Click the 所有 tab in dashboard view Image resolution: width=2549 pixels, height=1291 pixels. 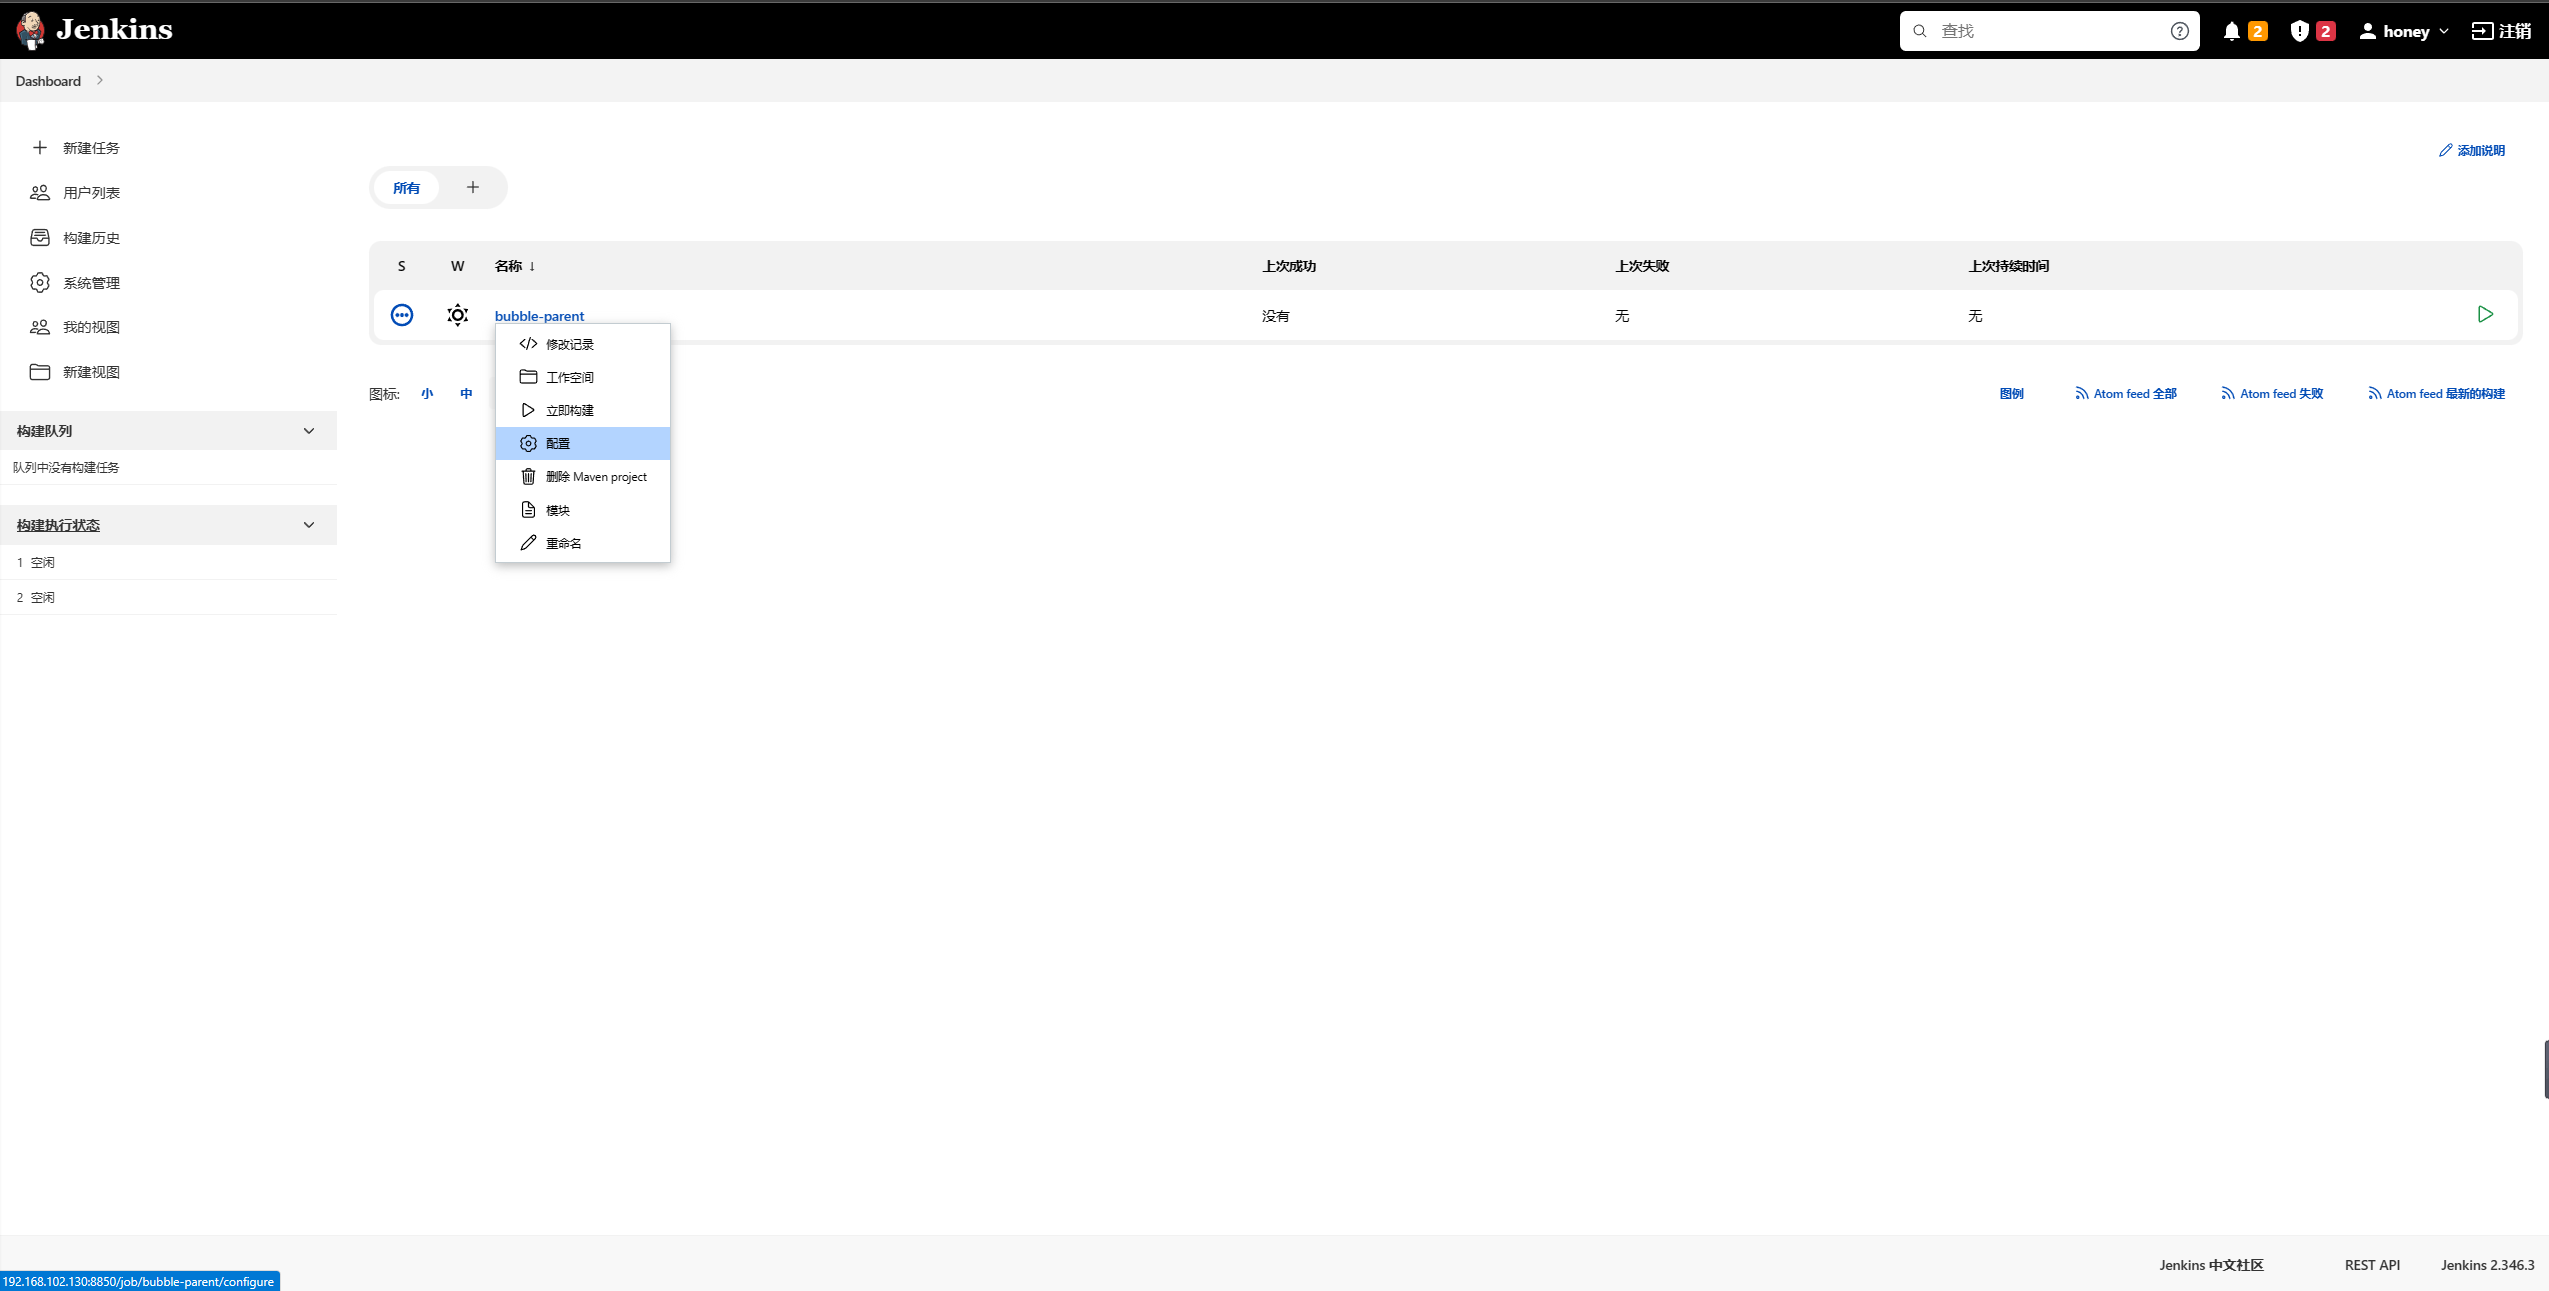(x=407, y=186)
